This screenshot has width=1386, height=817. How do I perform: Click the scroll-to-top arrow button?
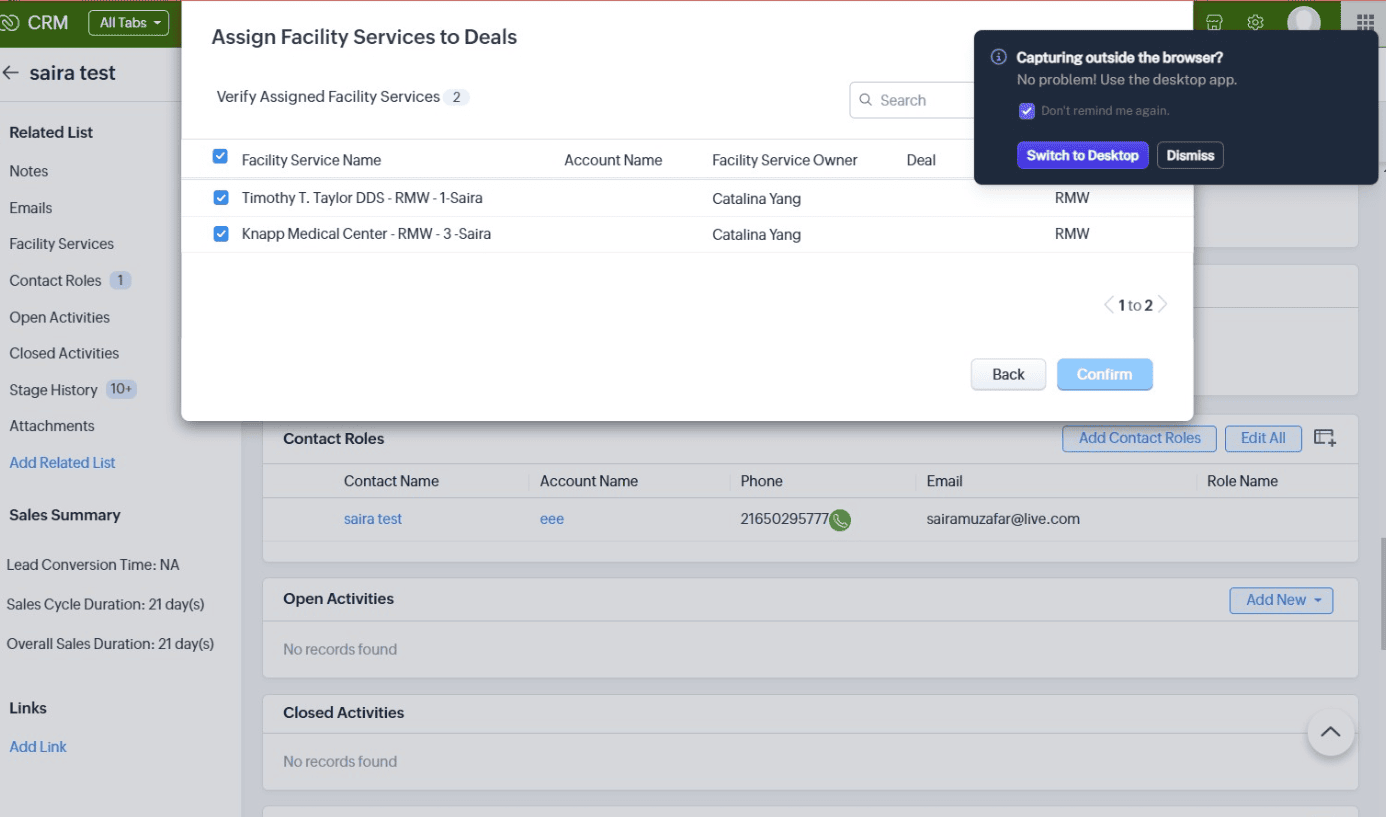click(1330, 733)
